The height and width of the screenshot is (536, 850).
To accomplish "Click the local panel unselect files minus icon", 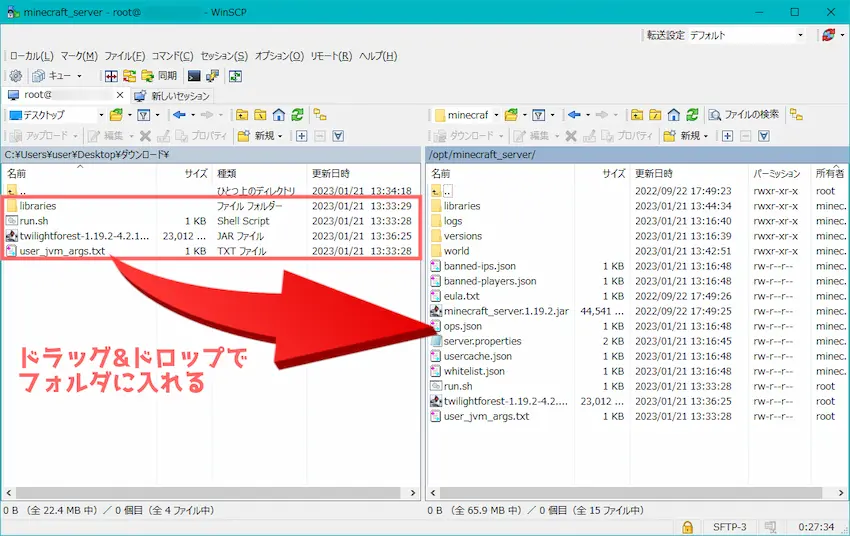I will [320, 136].
